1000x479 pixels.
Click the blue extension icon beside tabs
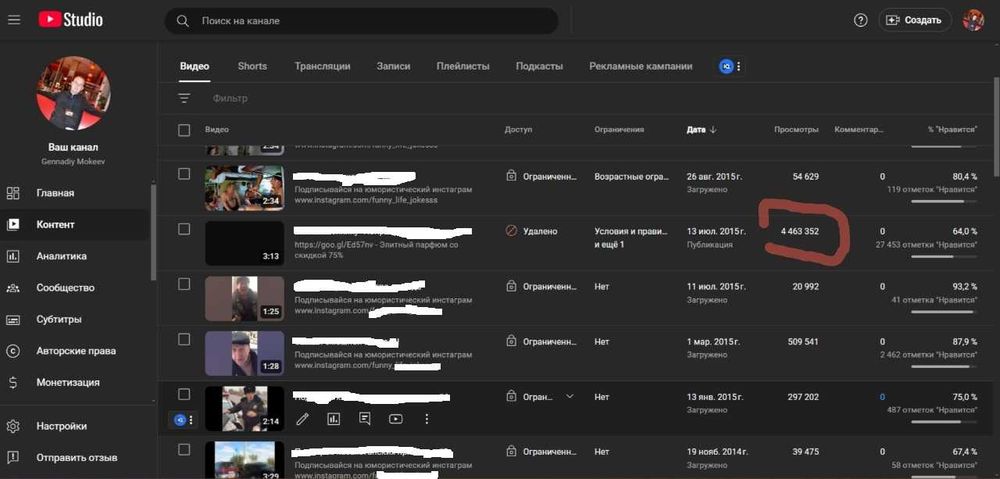(x=726, y=66)
